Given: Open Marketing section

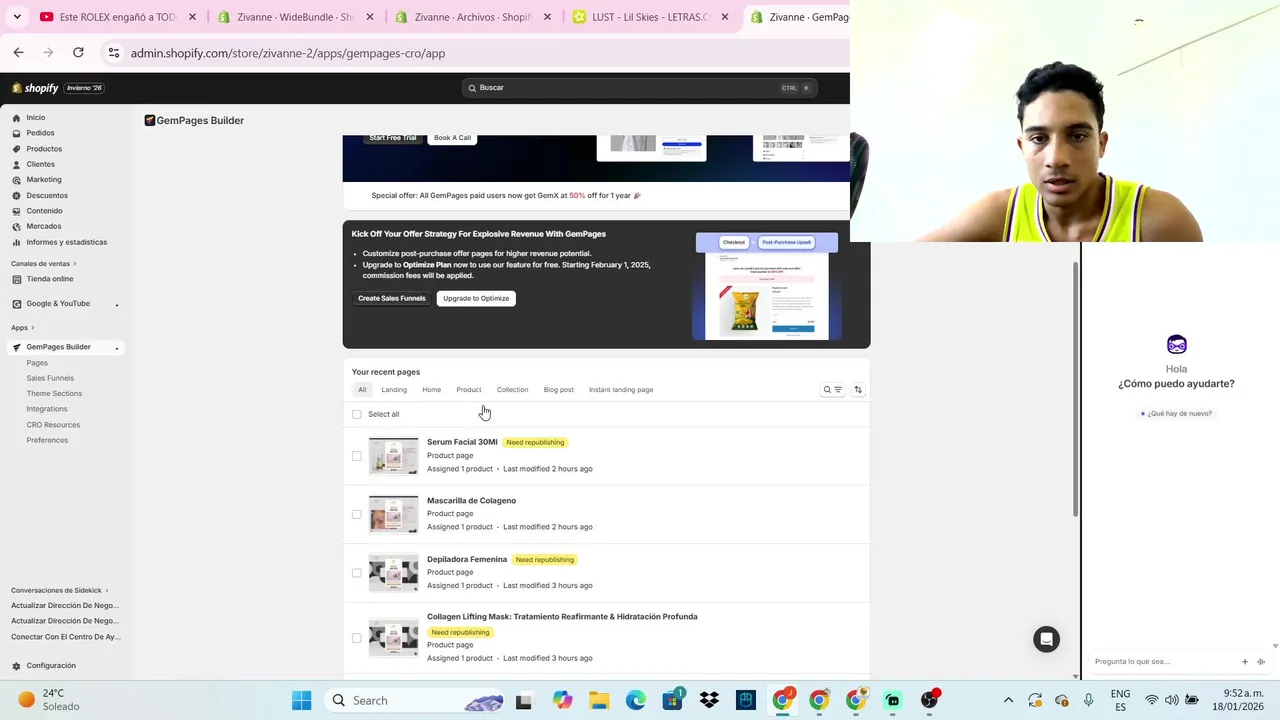Looking at the screenshot, I should (x=43, y=180).
